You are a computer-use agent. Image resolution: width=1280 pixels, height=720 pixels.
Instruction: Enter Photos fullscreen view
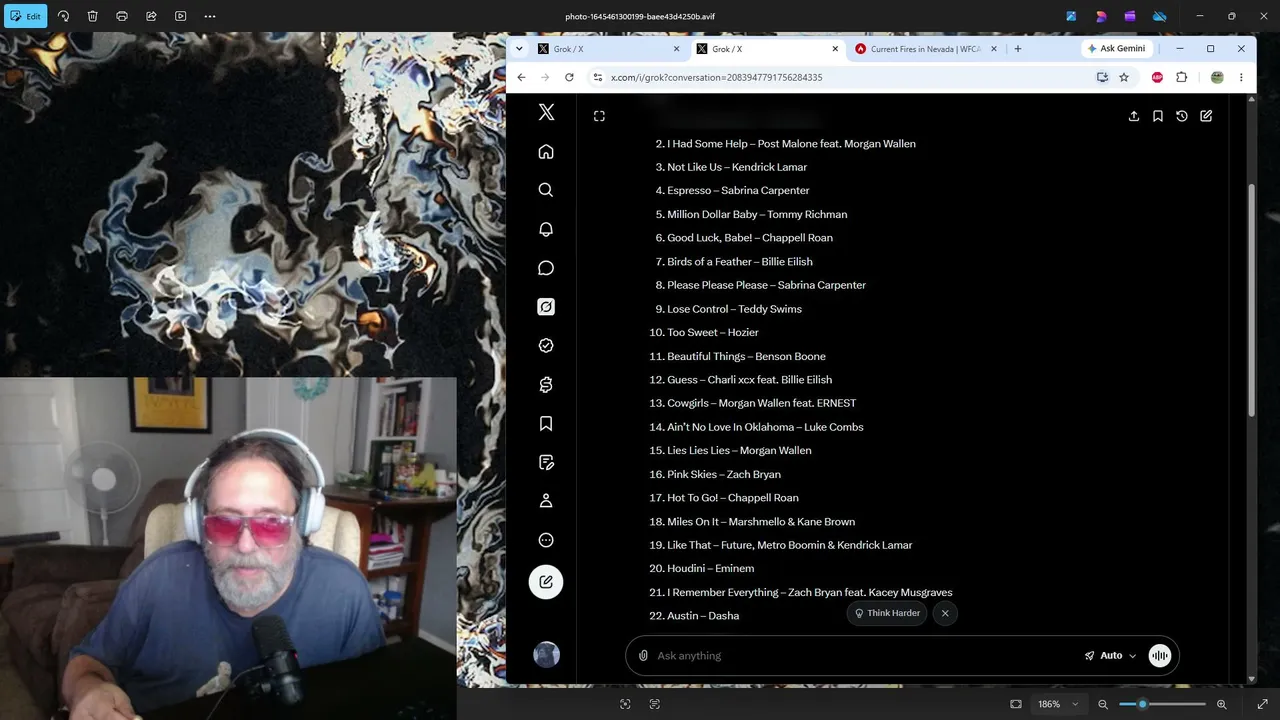click(1262, 704)
